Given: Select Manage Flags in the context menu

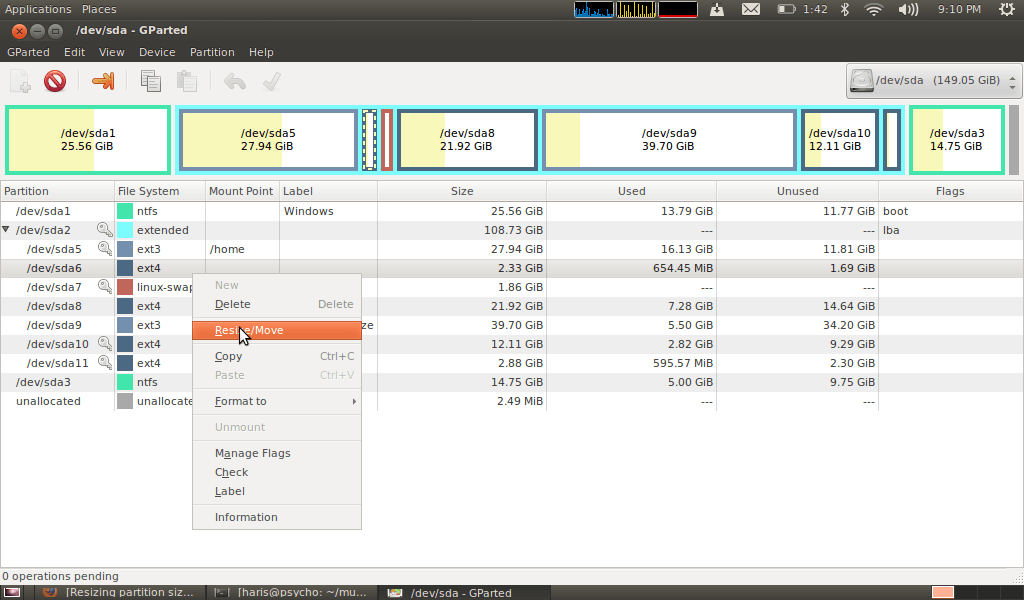Looking at the screenshot, I should coord(252,453).
